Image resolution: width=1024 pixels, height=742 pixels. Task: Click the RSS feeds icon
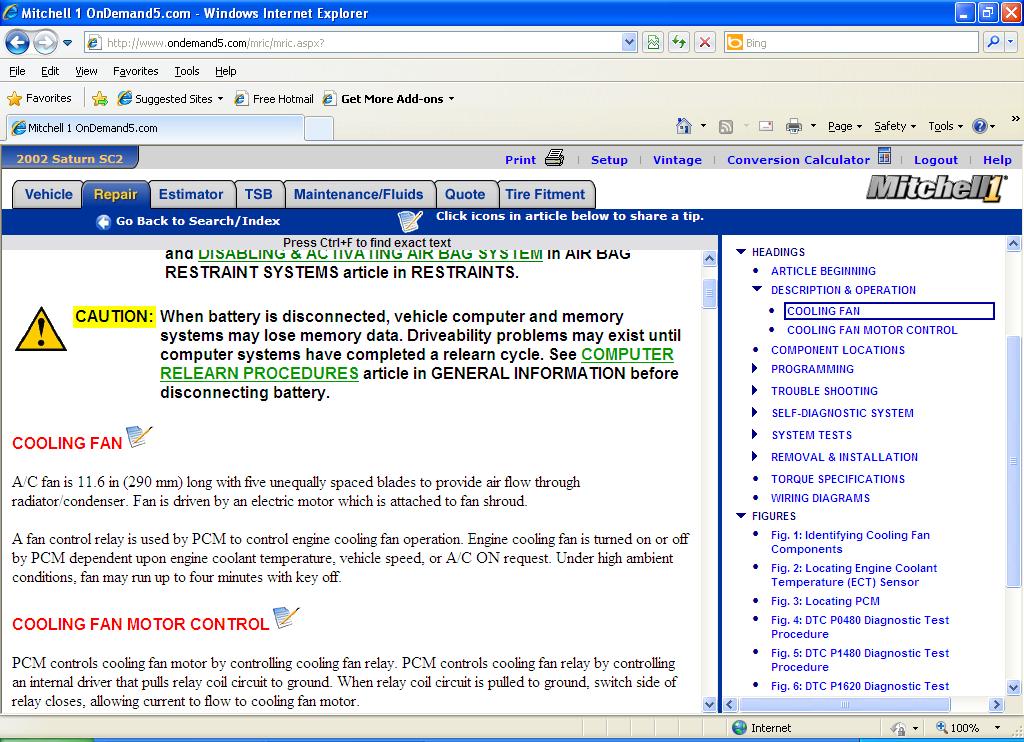[726, 127]
